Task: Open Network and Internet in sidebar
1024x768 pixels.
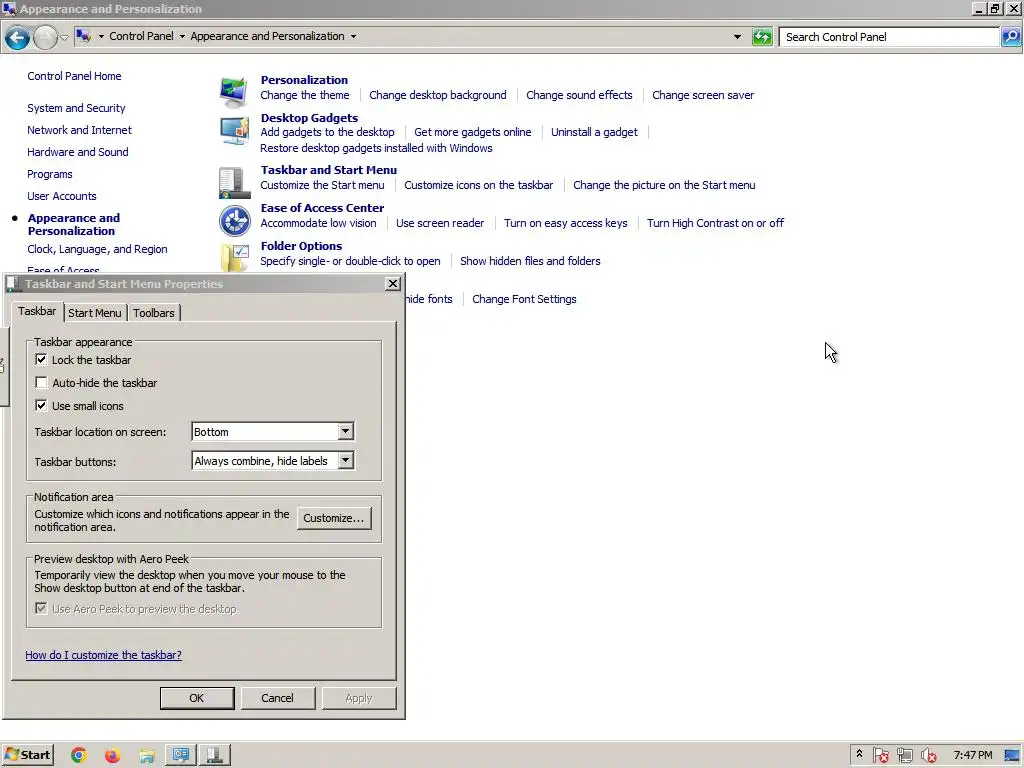Action: click(x=79, y=130)
